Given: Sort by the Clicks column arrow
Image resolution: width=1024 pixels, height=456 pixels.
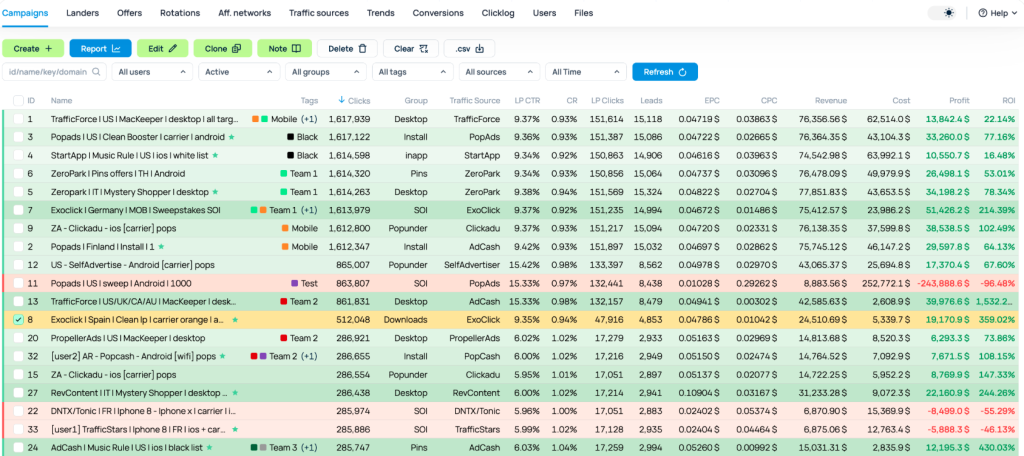Looking at the screenshot, I should [x=342, y=100].
